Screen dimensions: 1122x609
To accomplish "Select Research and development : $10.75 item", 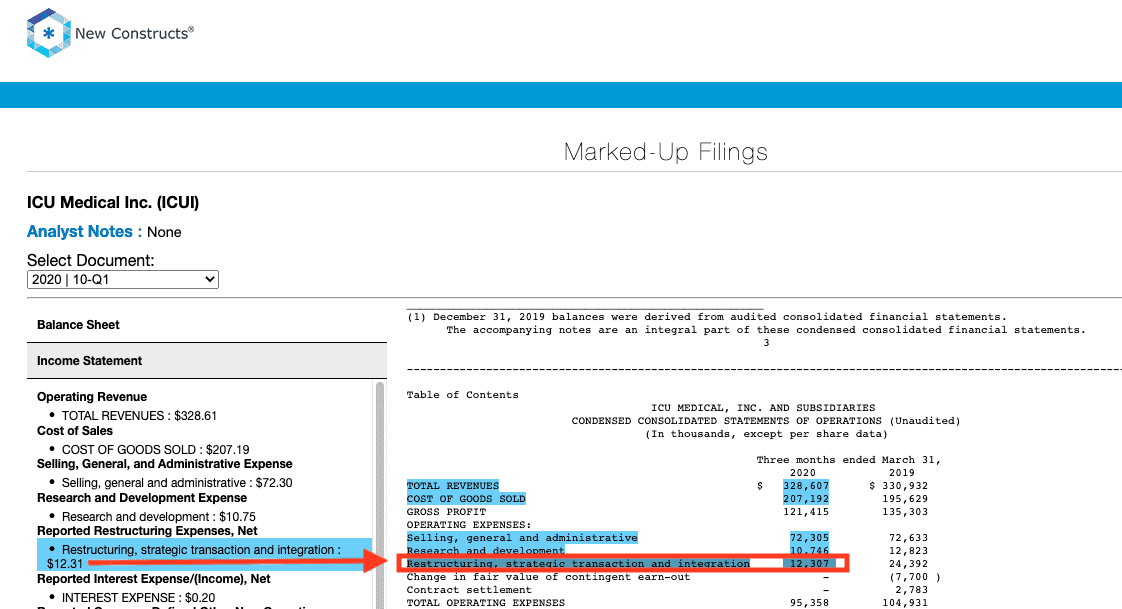I will point(158,516).
